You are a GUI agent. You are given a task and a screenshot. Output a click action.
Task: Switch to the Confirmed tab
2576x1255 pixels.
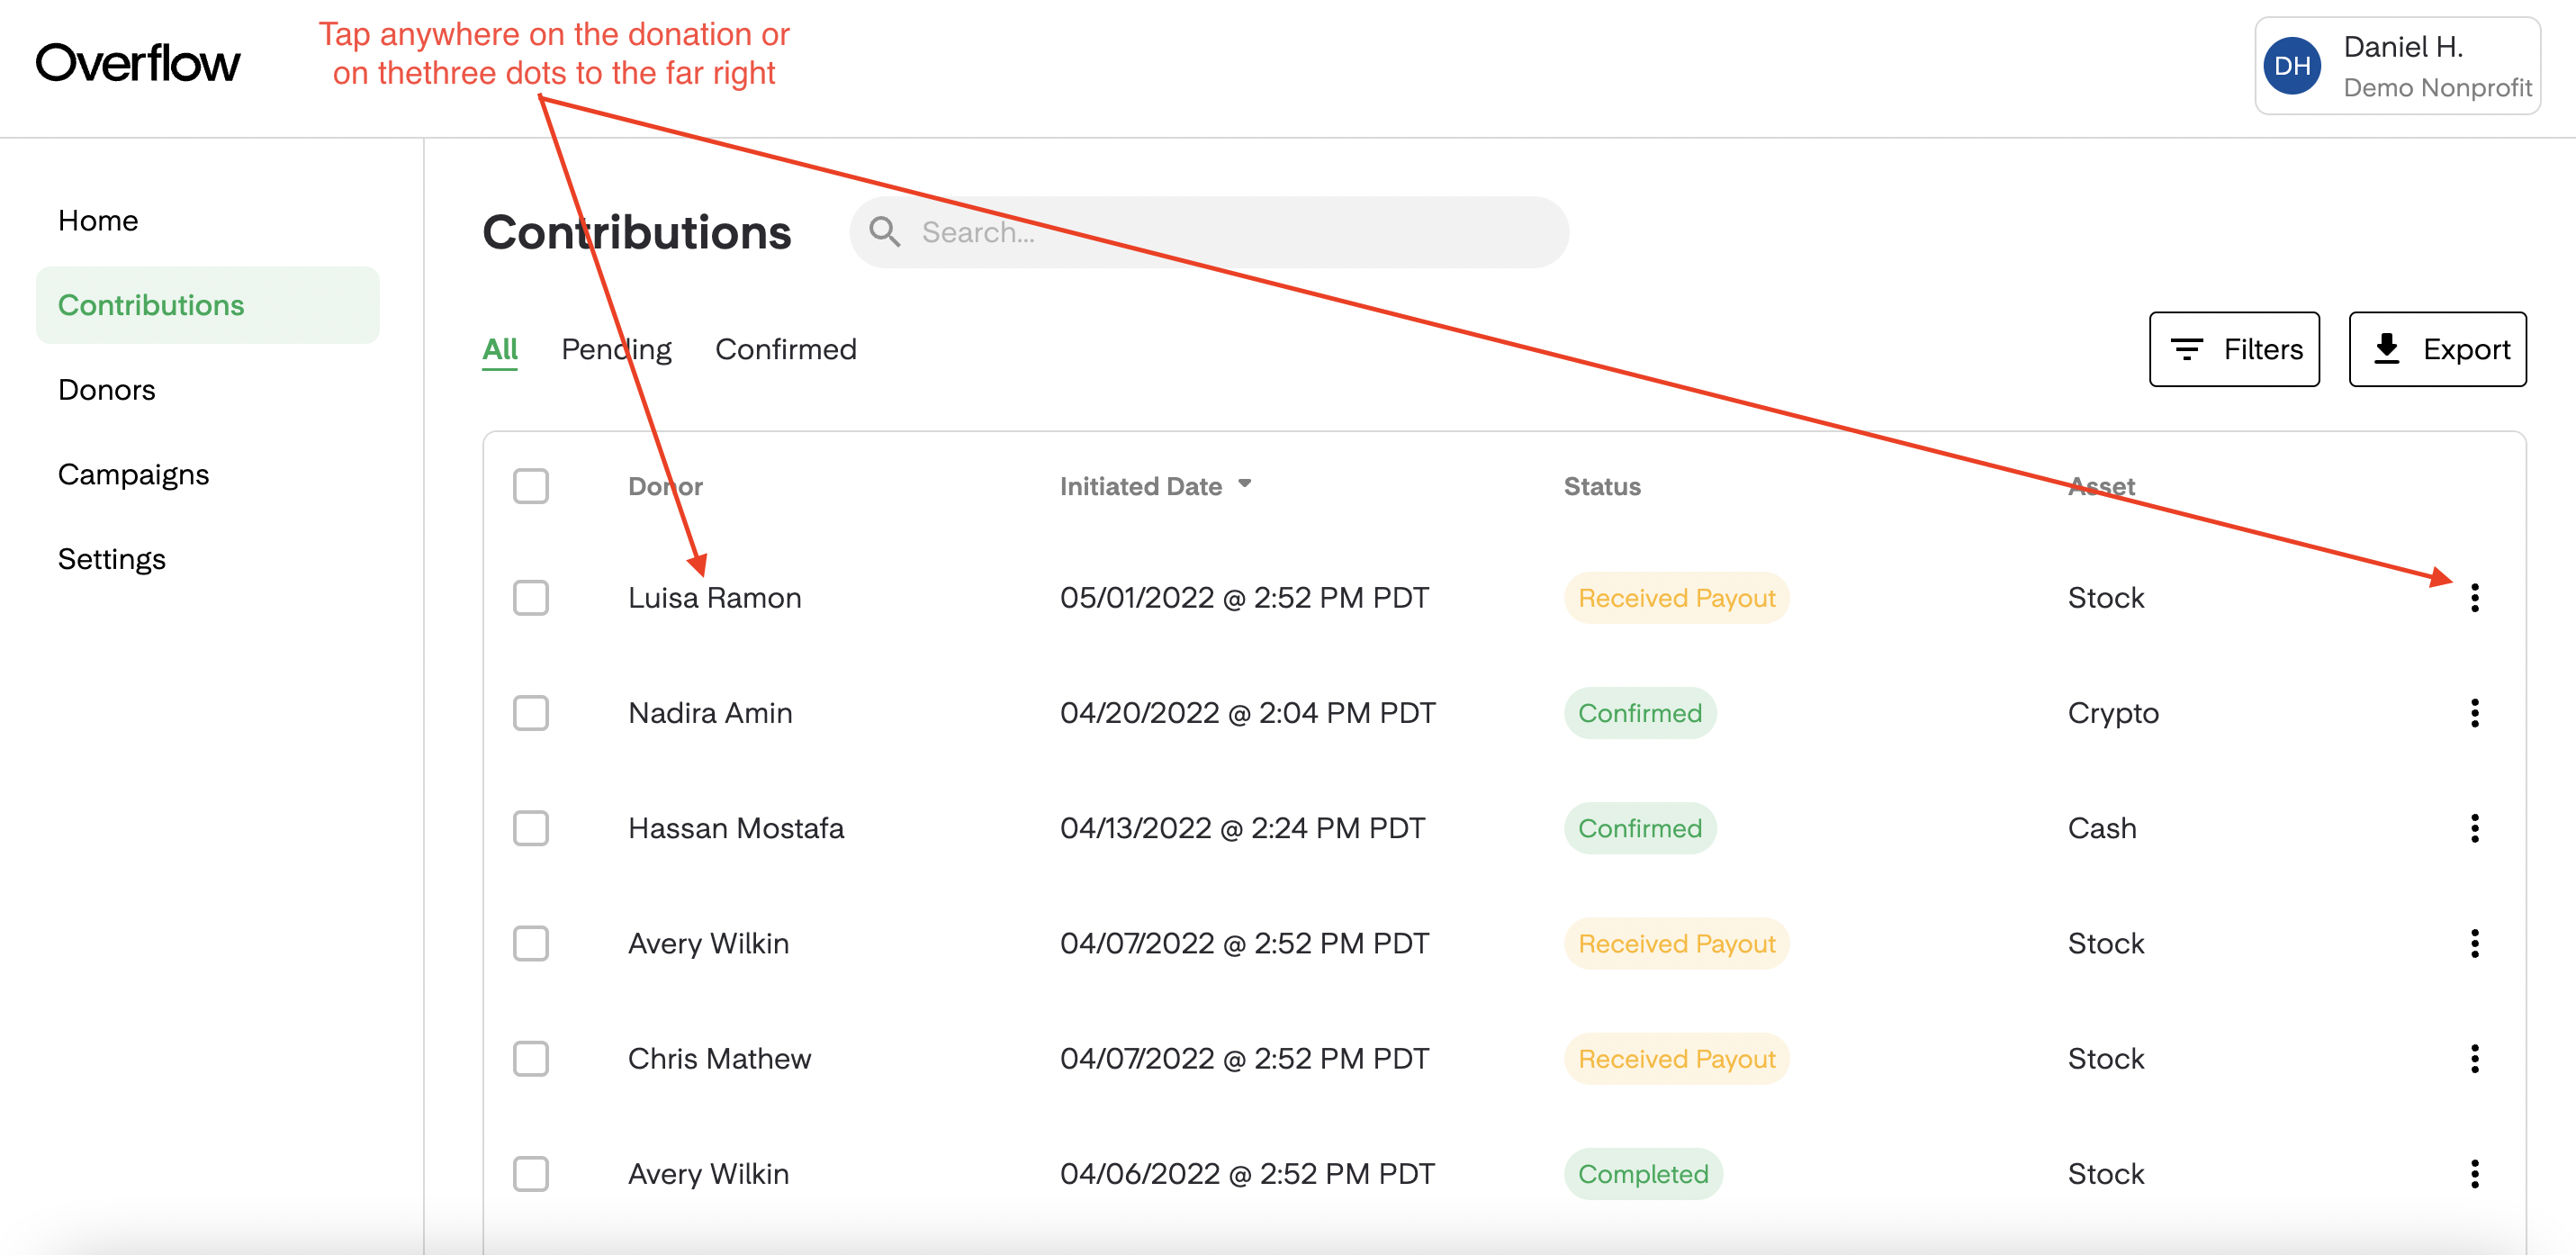(x=785, y=348)
